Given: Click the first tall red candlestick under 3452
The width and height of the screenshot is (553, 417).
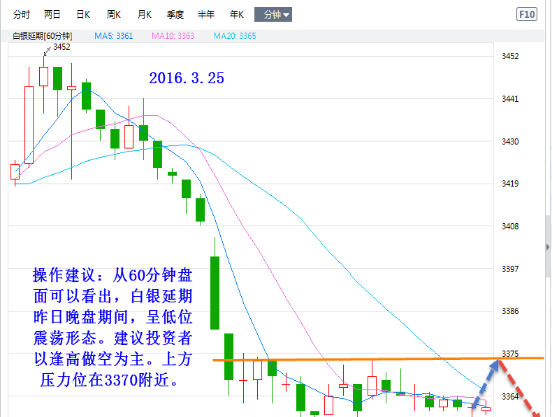Looking at the screenshot, I should (29, 125).
